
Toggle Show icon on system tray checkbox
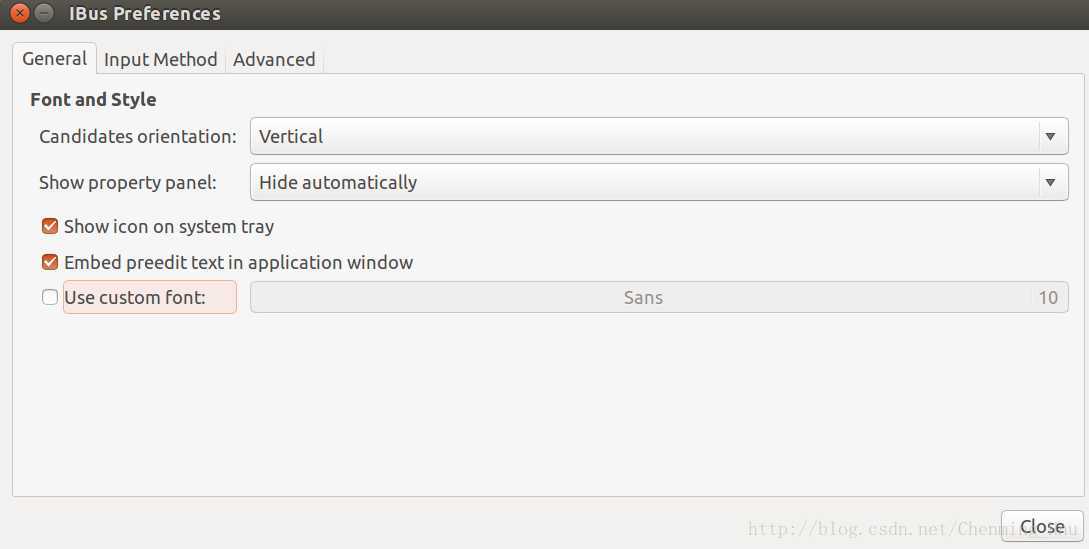(x=50, y=227)
